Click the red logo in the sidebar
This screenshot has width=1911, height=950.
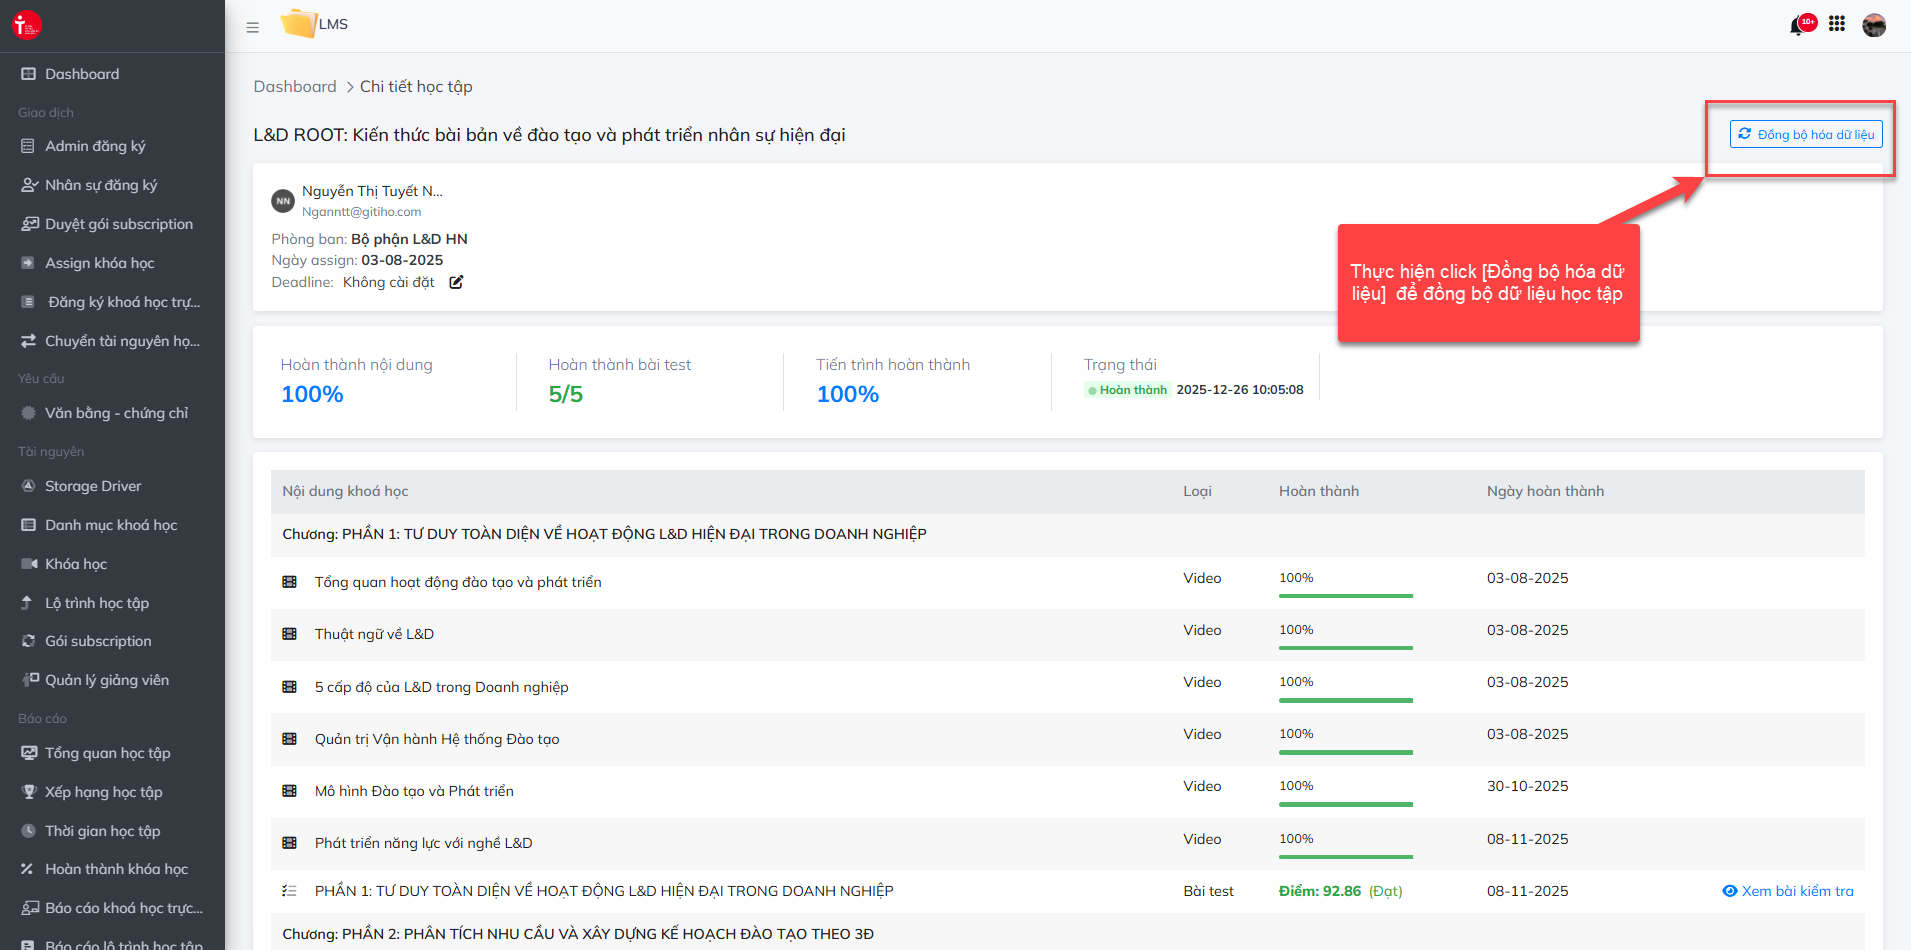(x=27, y=25)
